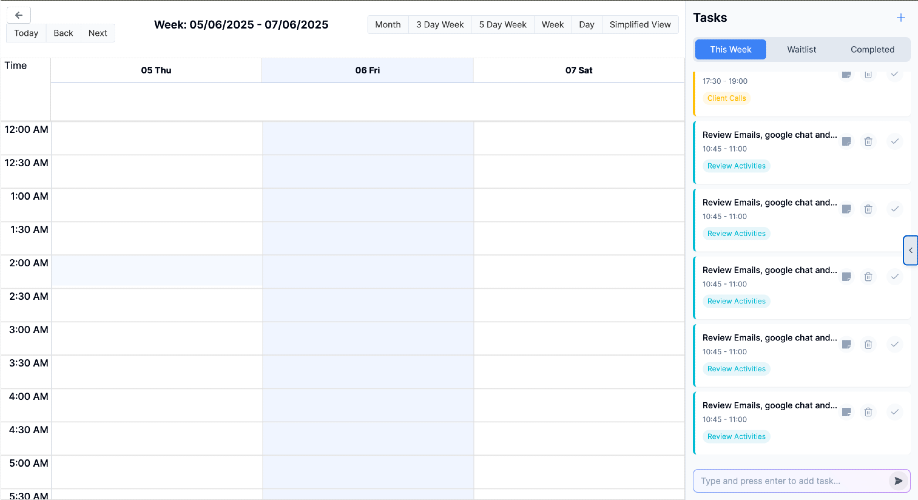Image resolution: width=918 pixels, height=500 pixels.
Task: Go Back to the previous date range
Action: click(63, 33)
